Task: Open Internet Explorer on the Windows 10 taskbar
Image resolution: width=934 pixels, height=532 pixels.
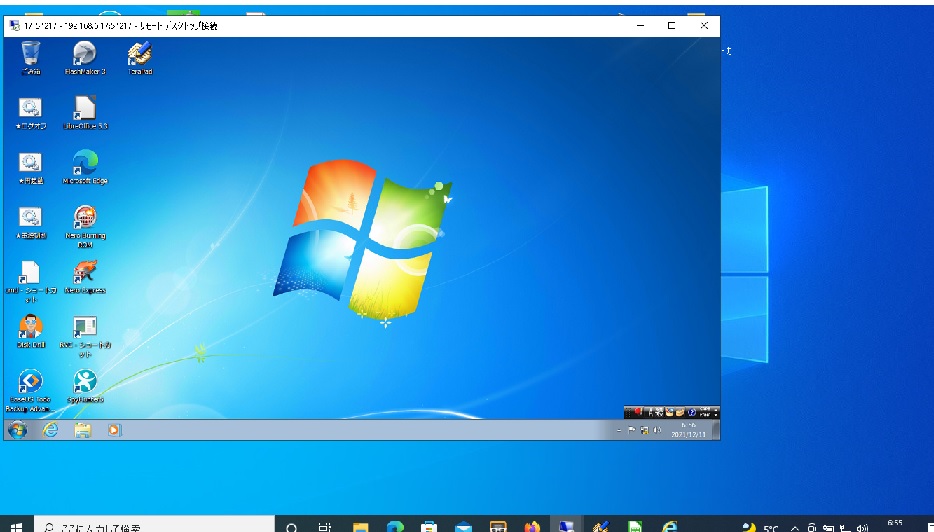Action: [670, 527]
